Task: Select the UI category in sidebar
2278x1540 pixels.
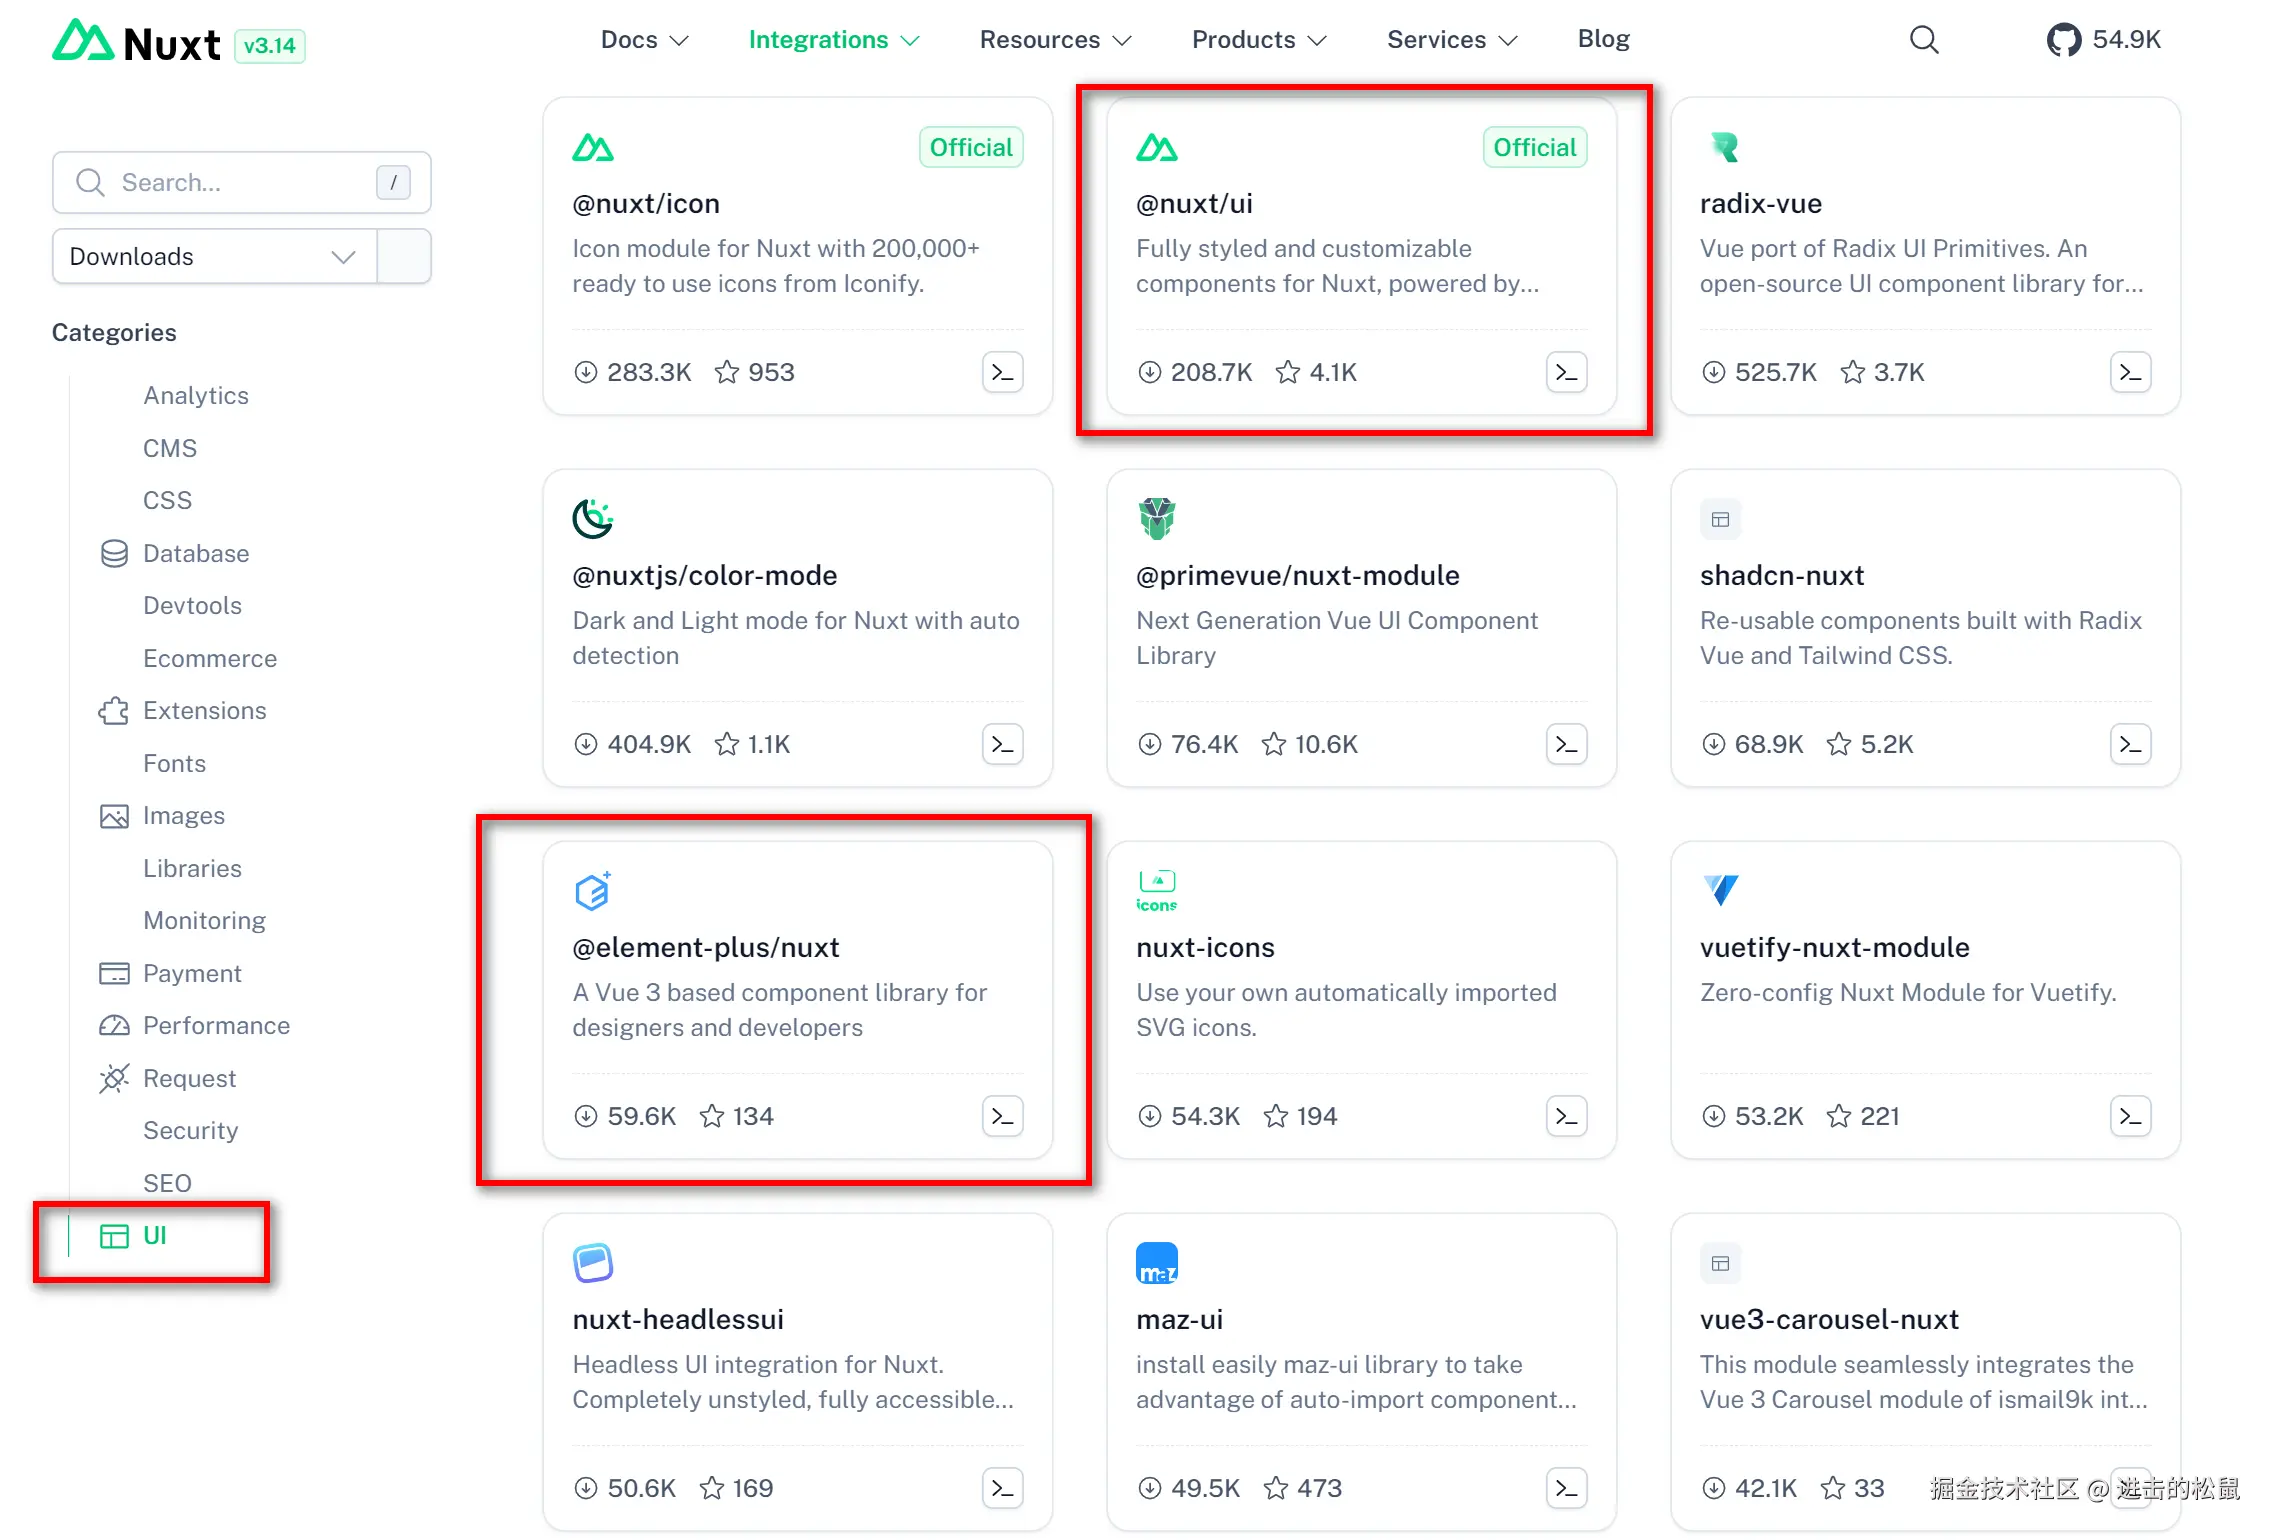Action: point(154,1236)
